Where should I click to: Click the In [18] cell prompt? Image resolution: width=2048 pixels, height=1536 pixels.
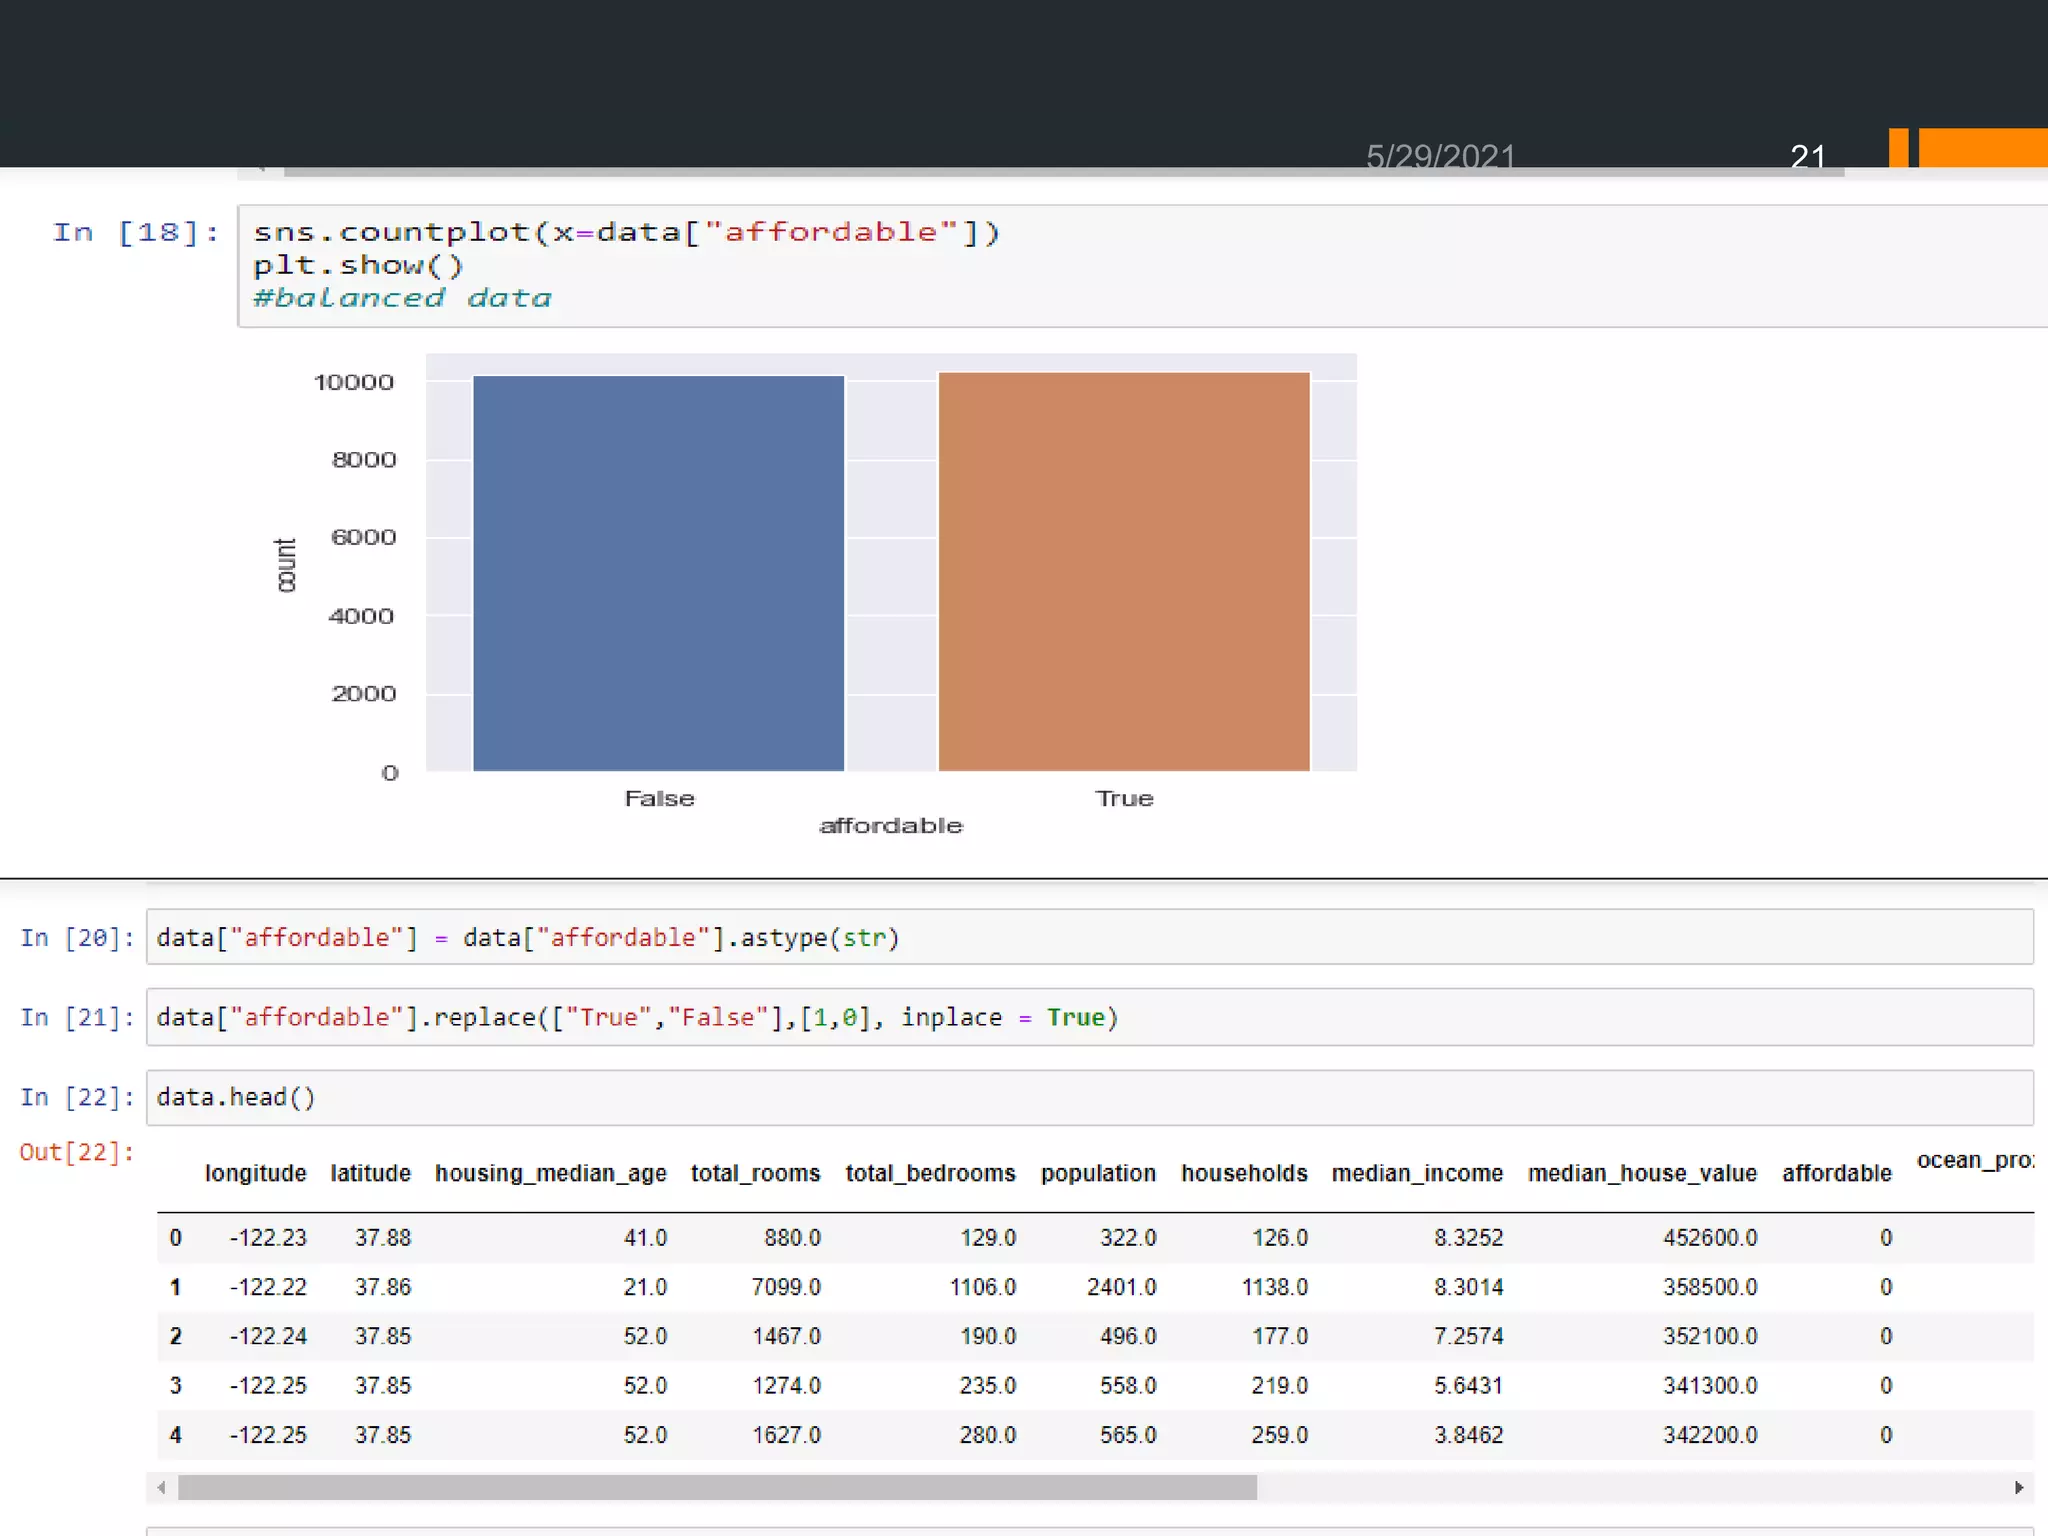pyautogui.click(x=135, y=233)
